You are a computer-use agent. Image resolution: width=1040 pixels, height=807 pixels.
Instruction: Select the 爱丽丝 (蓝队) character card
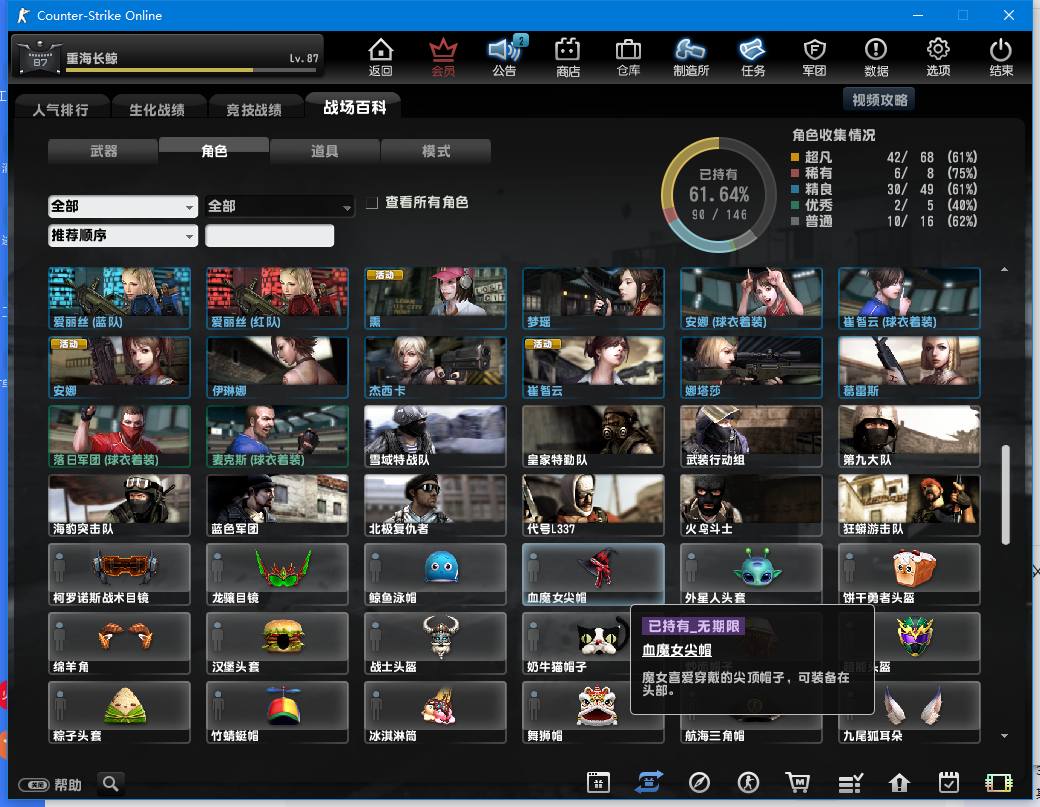pyautogui.click(x=119, y=298)
